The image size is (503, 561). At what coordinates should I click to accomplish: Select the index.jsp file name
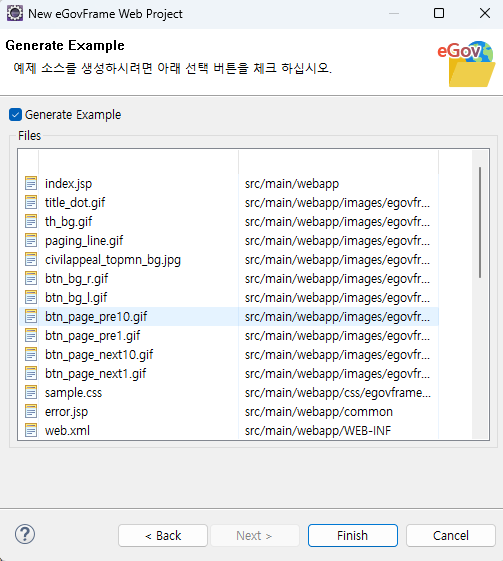pos(68,184)
